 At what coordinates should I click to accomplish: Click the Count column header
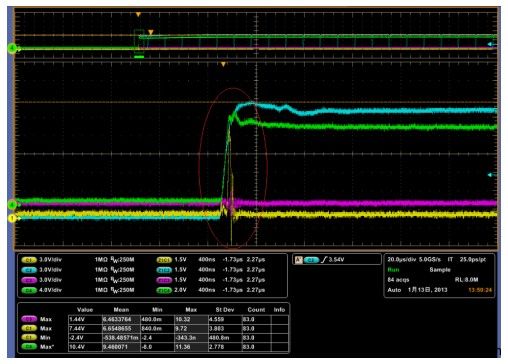[x=256, y=310]
